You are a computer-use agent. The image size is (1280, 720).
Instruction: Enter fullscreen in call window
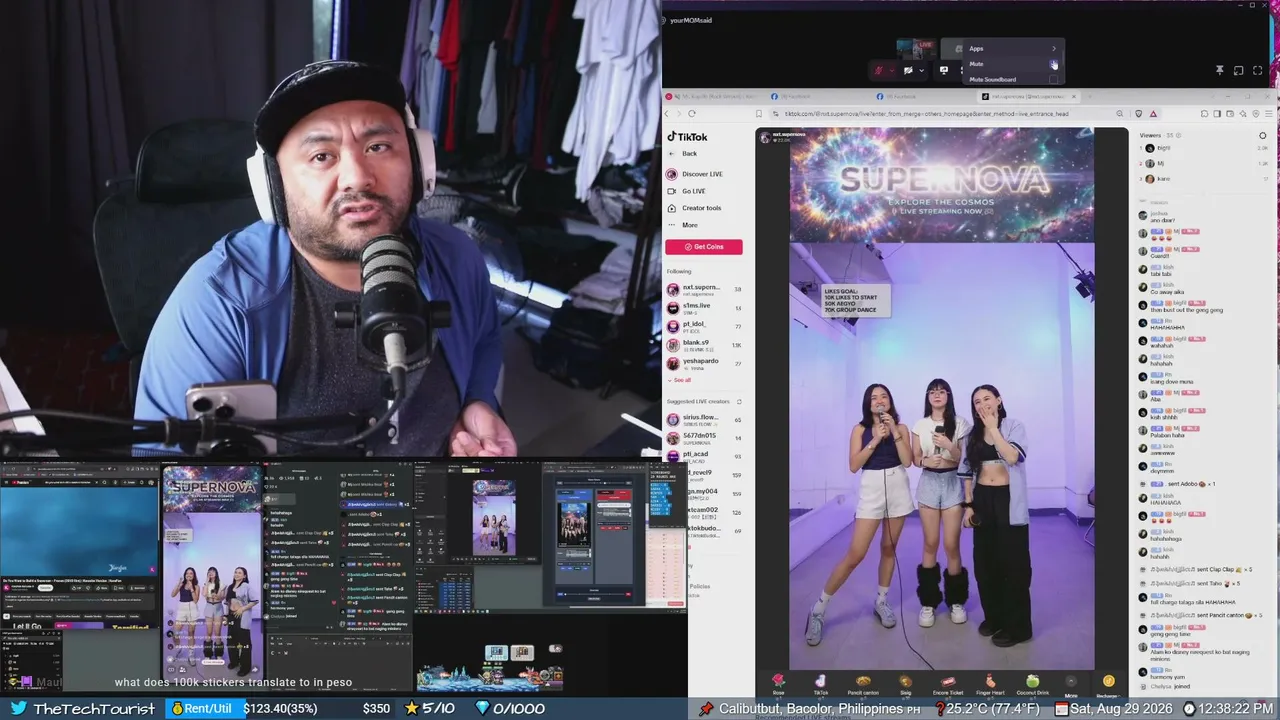click(1258, 70)
